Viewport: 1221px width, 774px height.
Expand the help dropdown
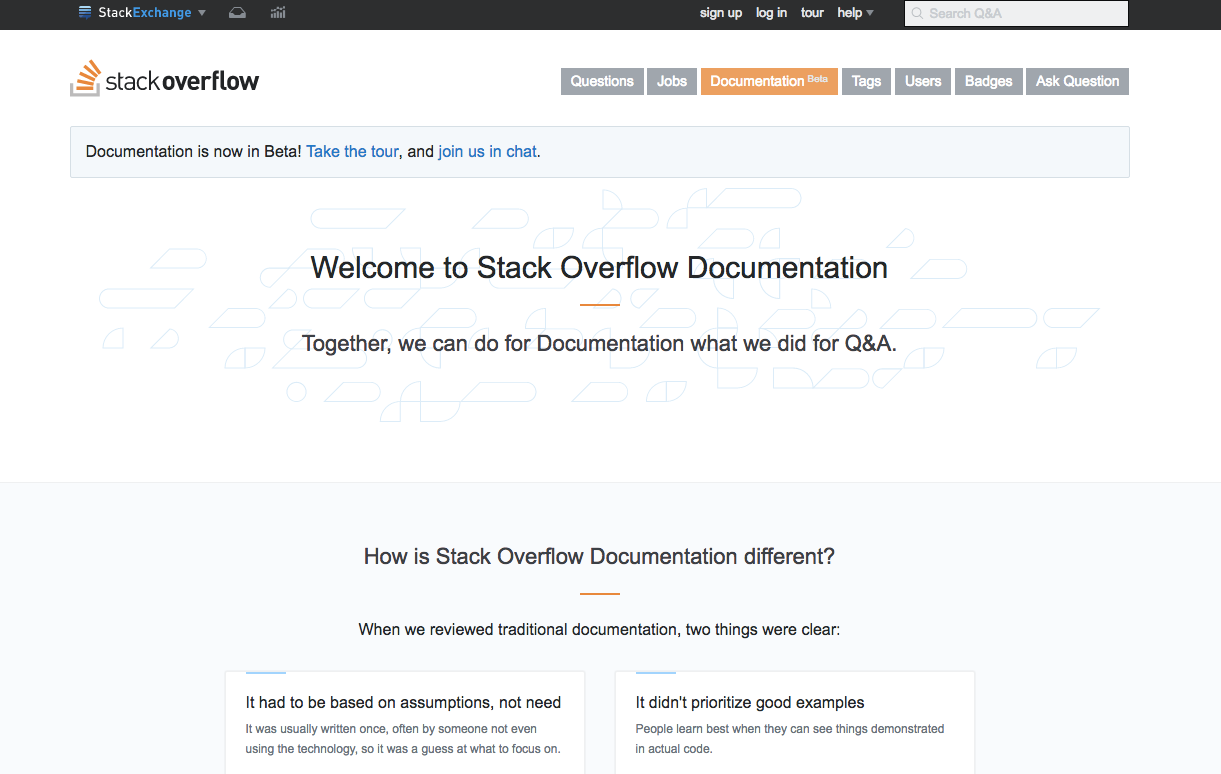856,13
